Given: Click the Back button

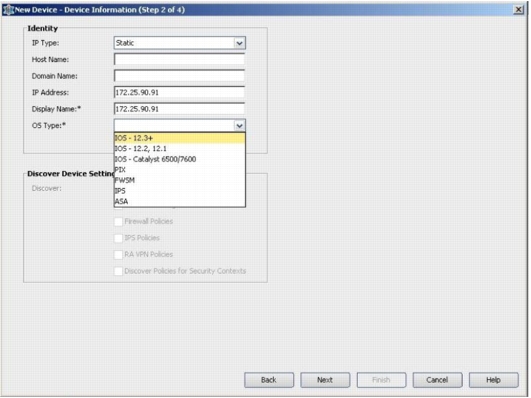Looking at the screenshot, I should [269, 380].
